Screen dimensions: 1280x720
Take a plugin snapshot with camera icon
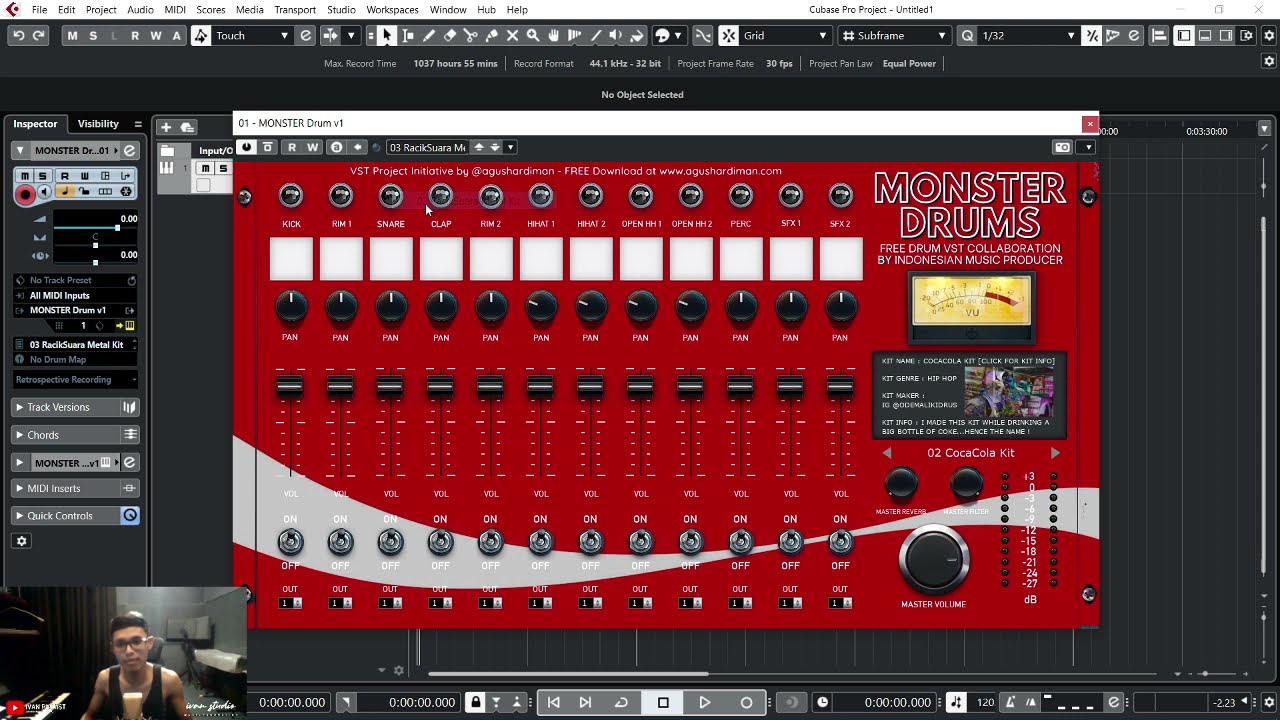click(1063, 148)
